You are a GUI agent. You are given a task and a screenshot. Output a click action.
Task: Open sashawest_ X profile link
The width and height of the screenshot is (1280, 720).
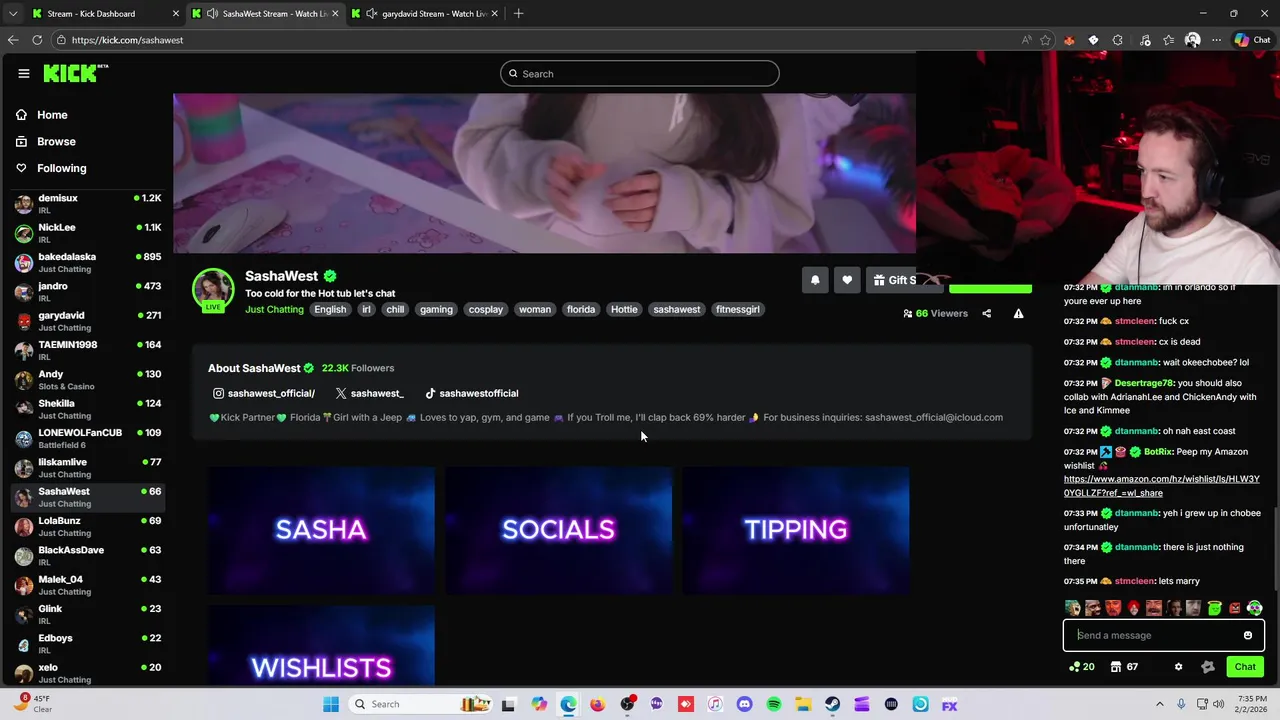click(370, 393)
